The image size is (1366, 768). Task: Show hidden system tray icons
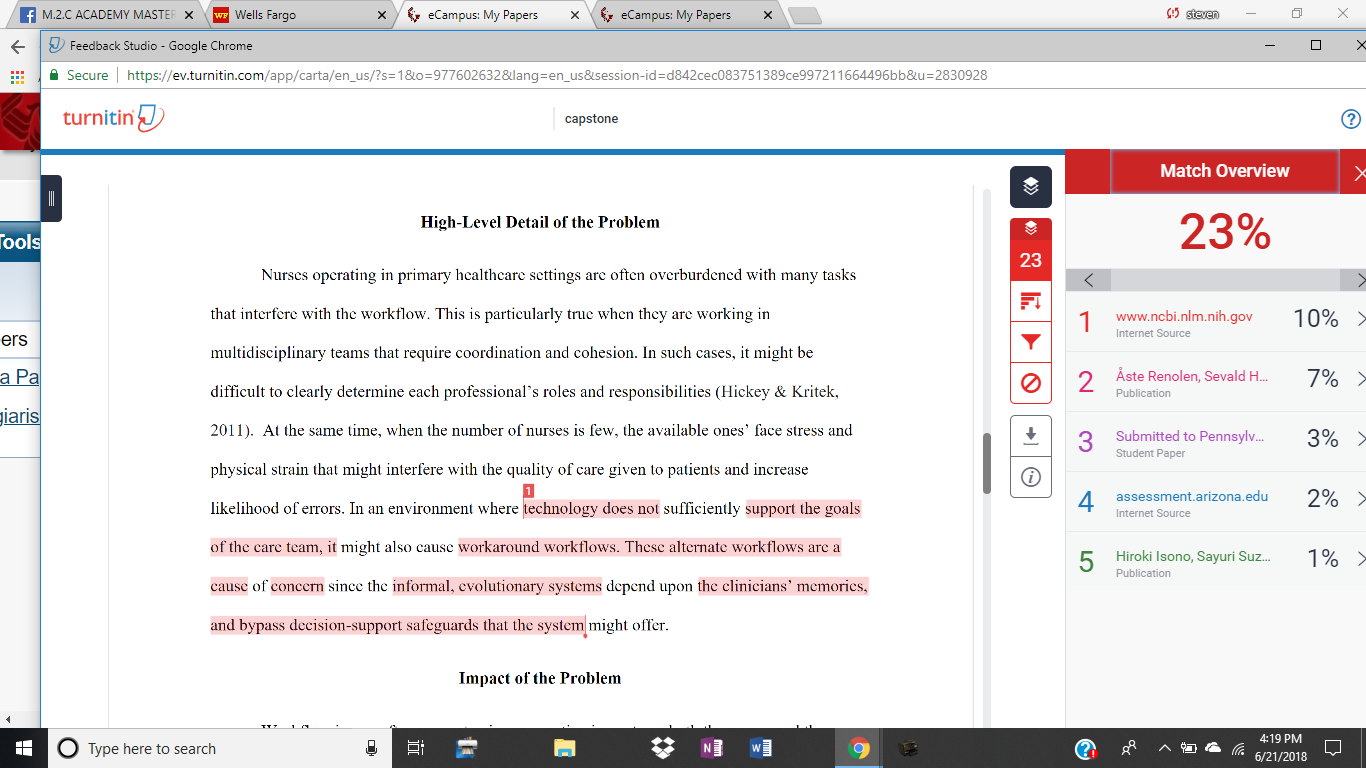(1164, 748)
